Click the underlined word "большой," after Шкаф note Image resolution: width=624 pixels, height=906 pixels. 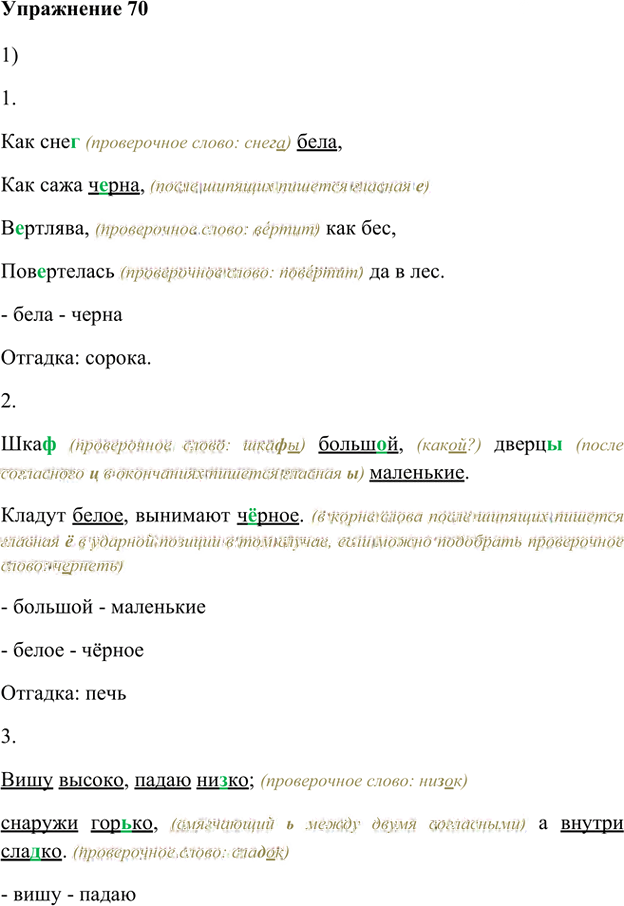tap(361, 444)
